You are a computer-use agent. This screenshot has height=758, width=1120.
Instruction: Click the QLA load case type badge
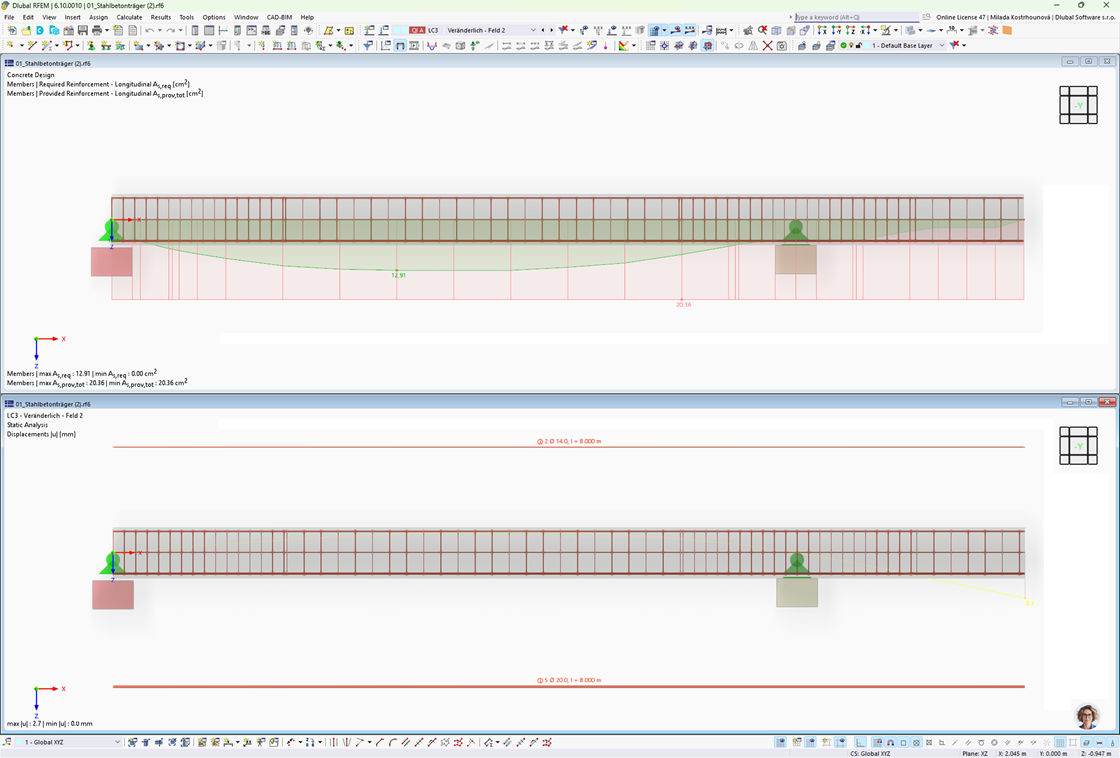click(x=417, y=30)
